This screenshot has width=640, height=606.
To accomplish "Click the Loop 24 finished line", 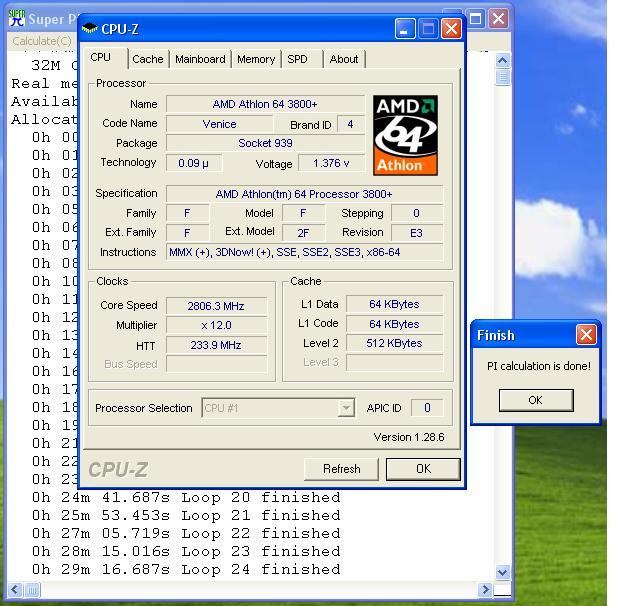I will click(x=186, y=569).
